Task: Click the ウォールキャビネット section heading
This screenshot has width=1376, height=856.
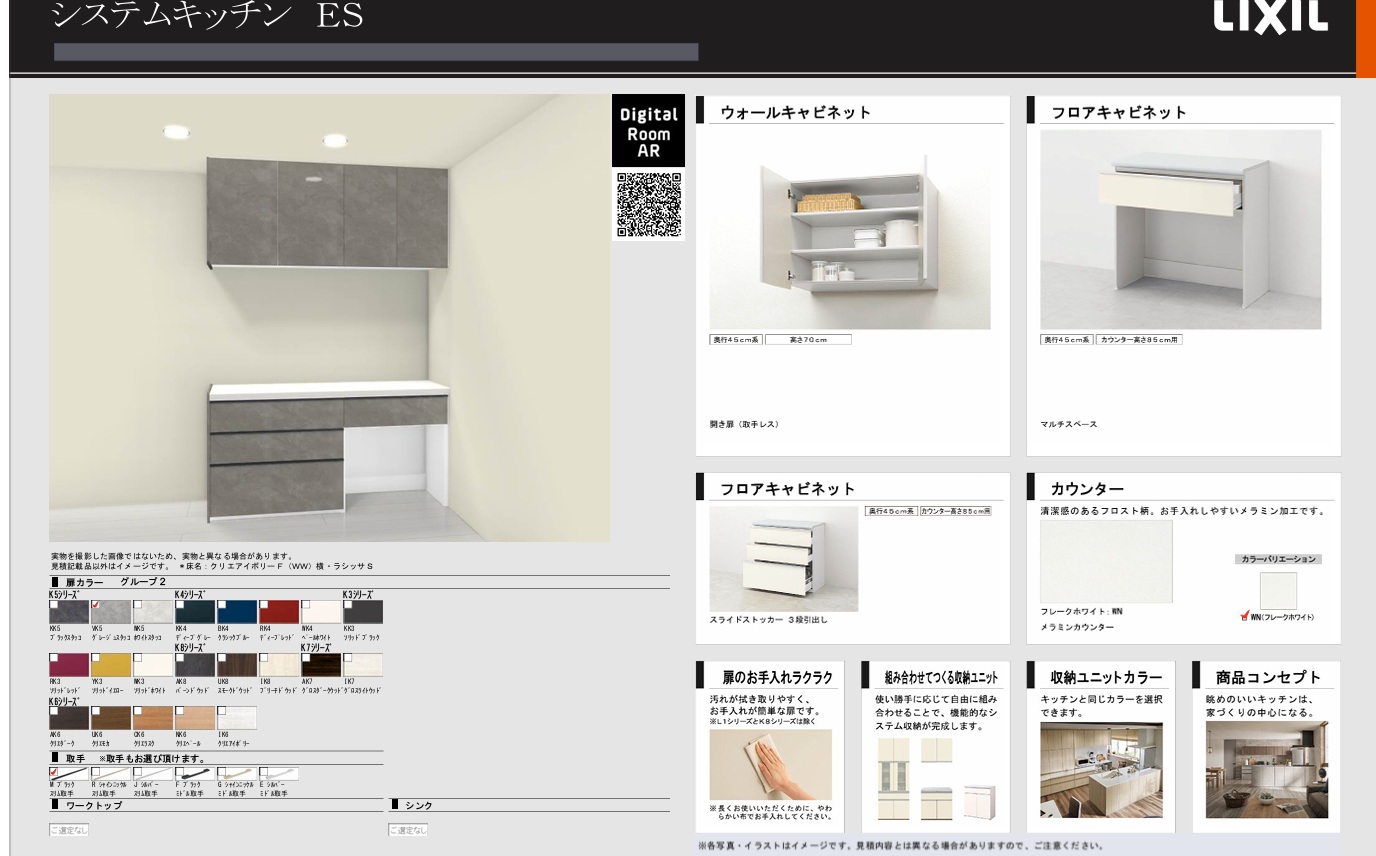Action: (x=795, y=113)
